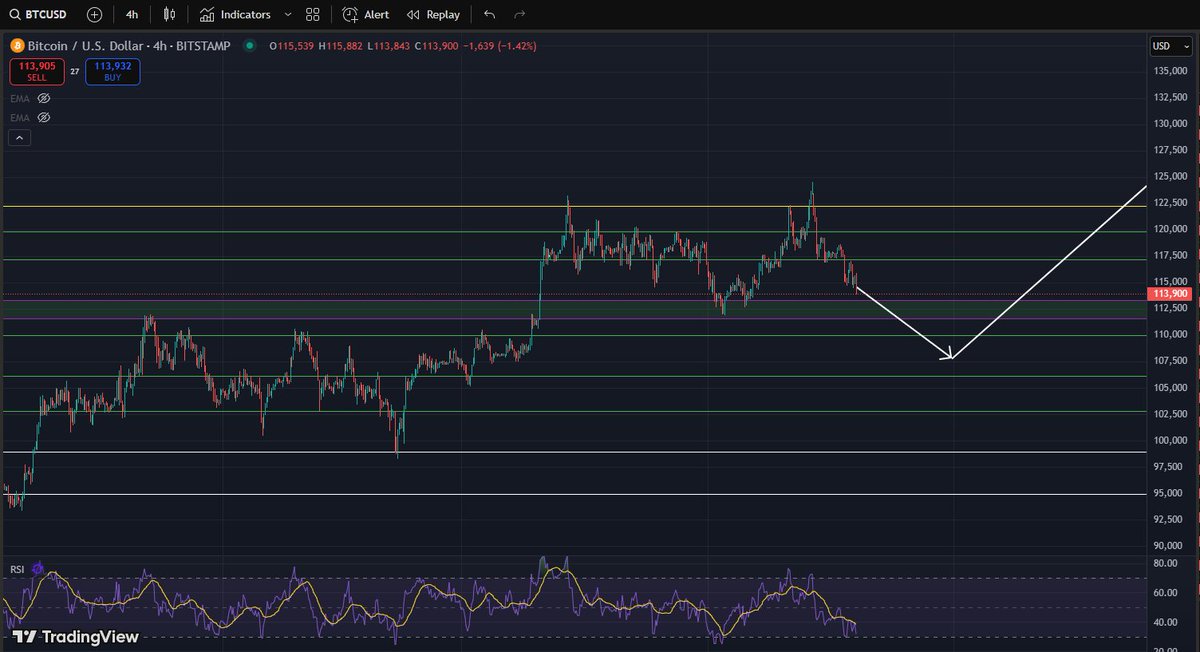The width and height of the screenshot is (1200, 652).
Task: Open the USD currency dropdown
Action: 1171,45
